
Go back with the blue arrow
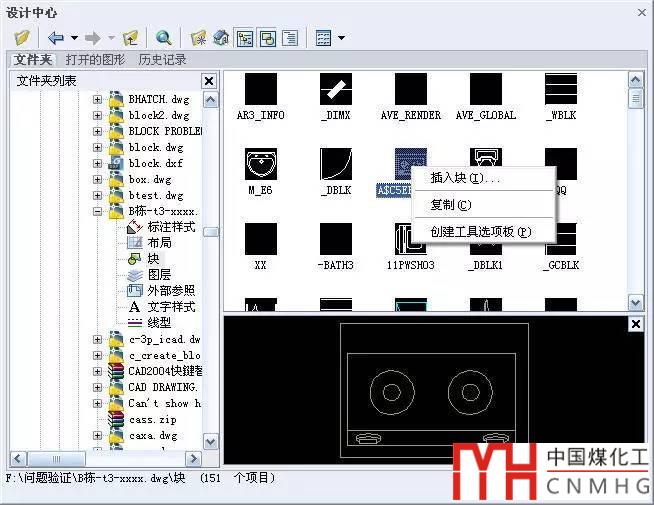point(55,38)
